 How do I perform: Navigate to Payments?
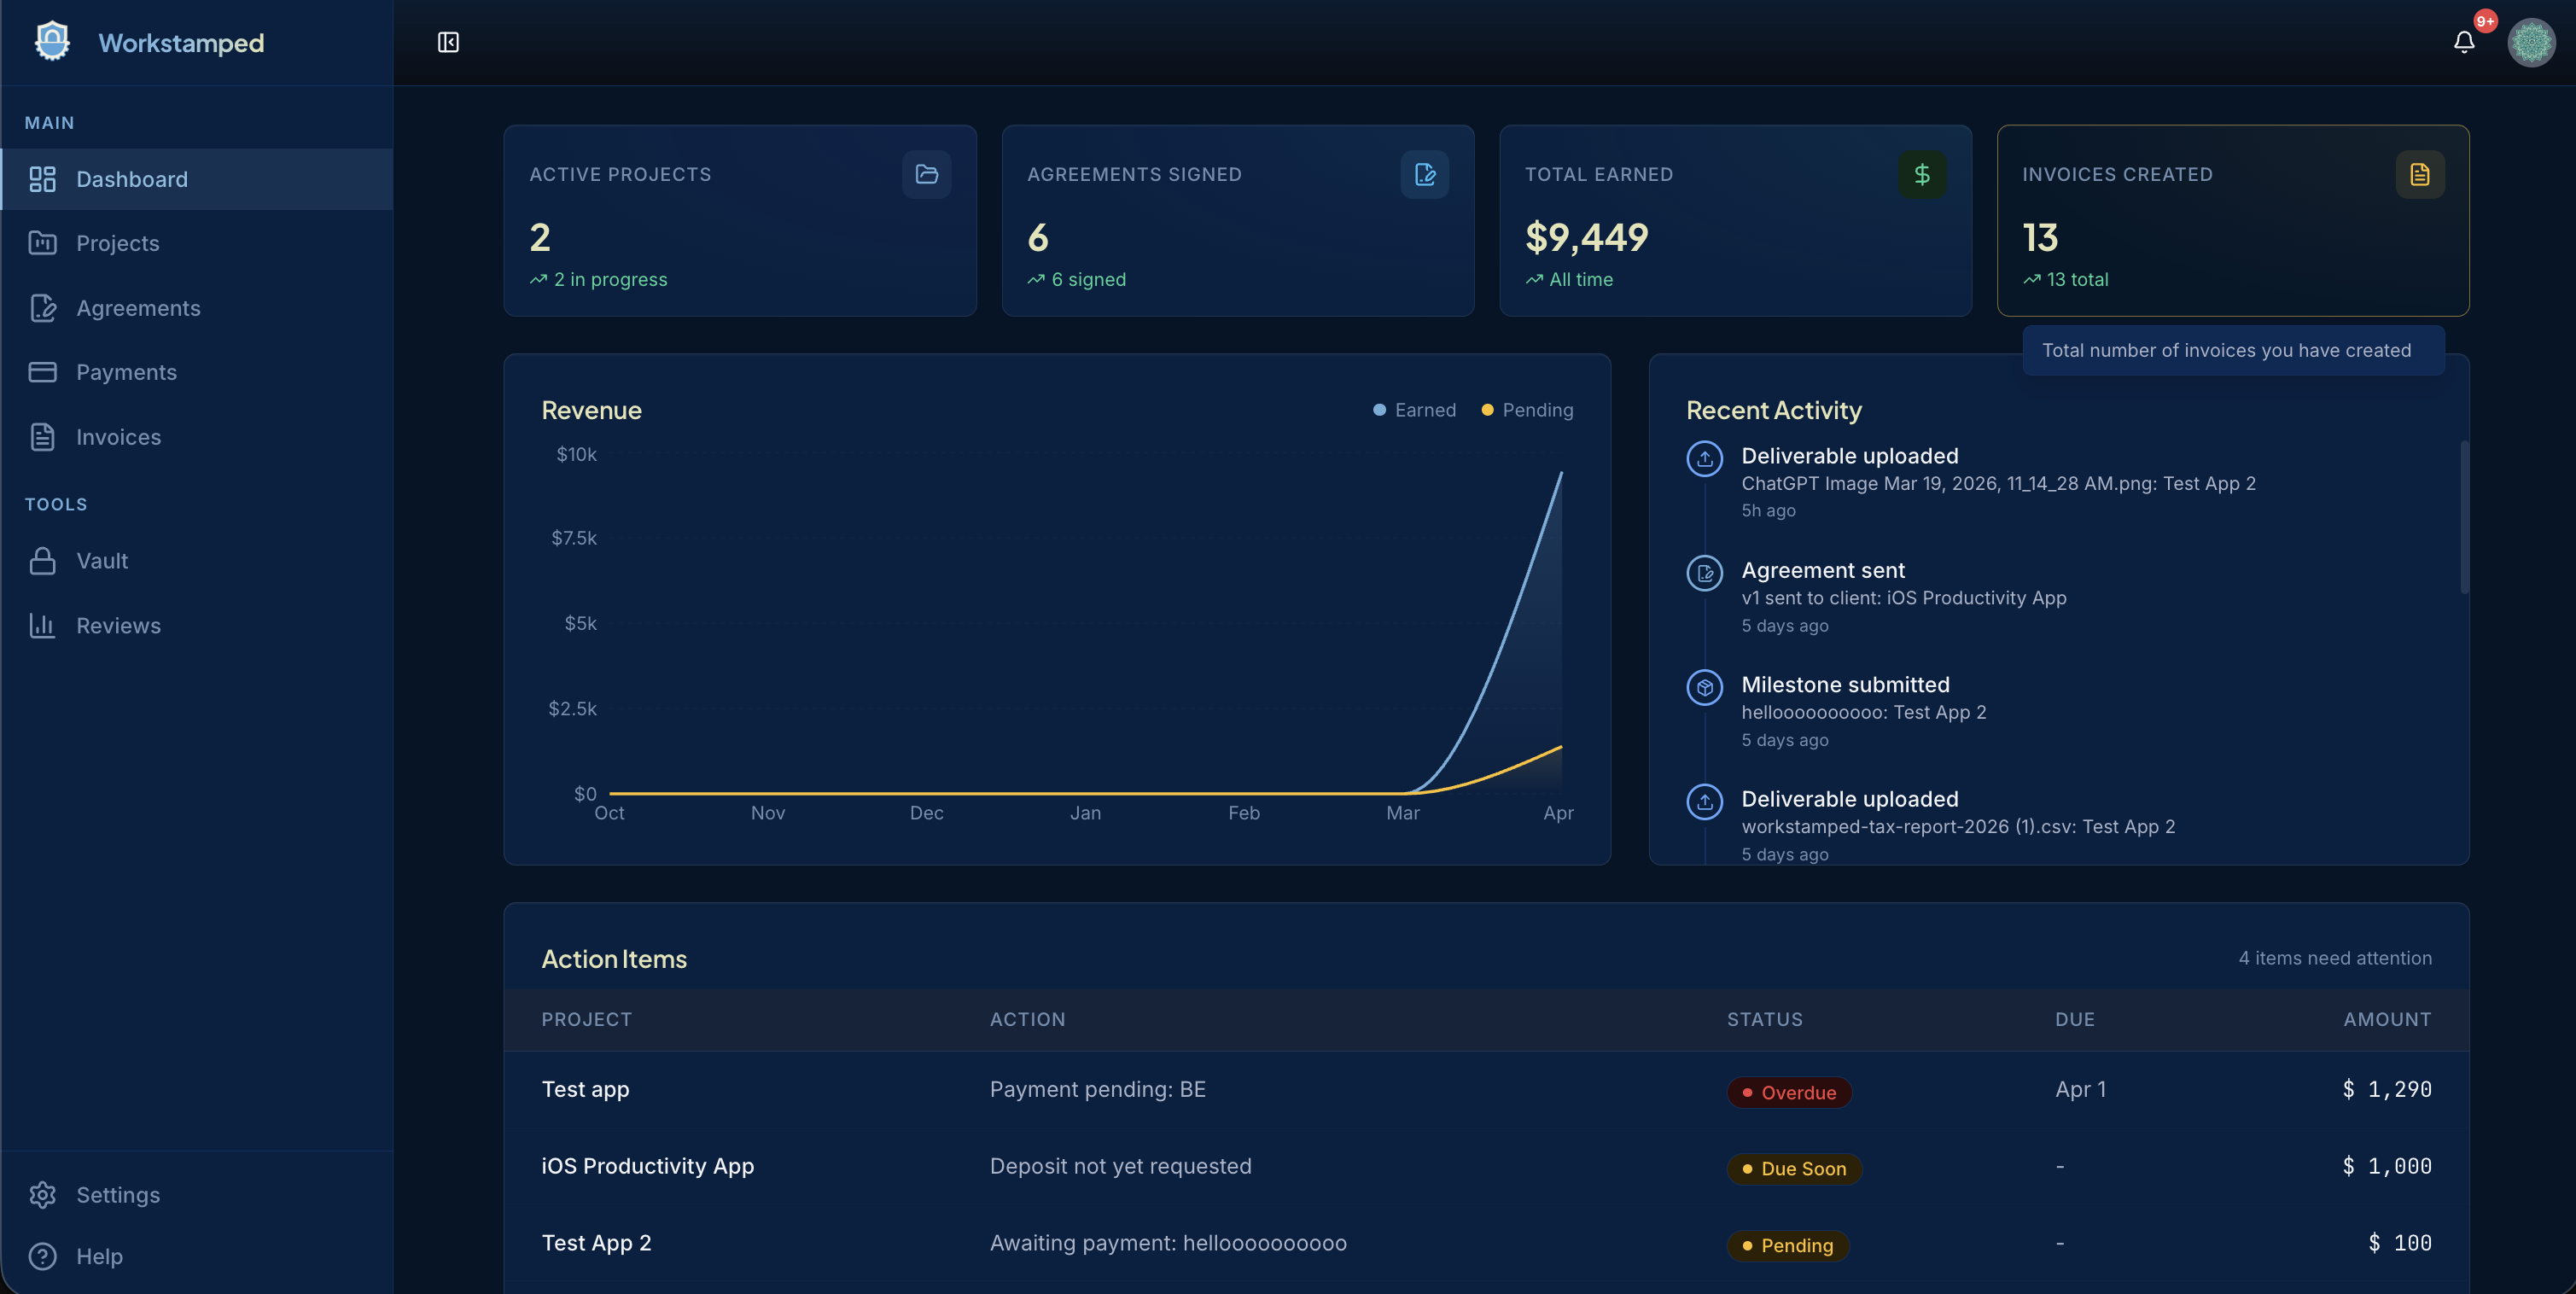point(126,372)
